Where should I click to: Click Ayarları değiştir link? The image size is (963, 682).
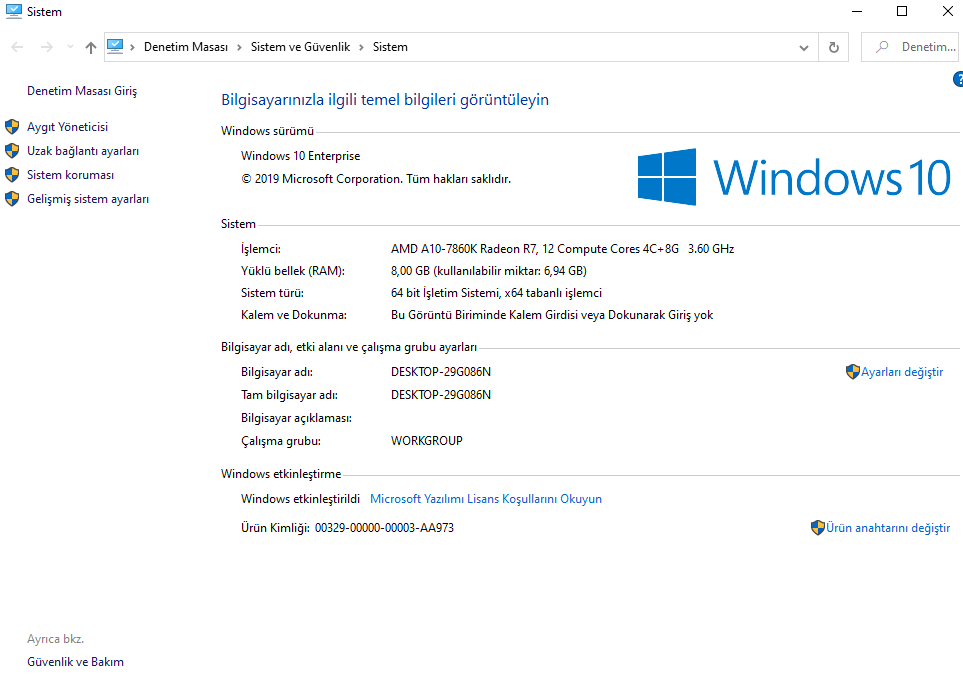click(x=902, y=372)
